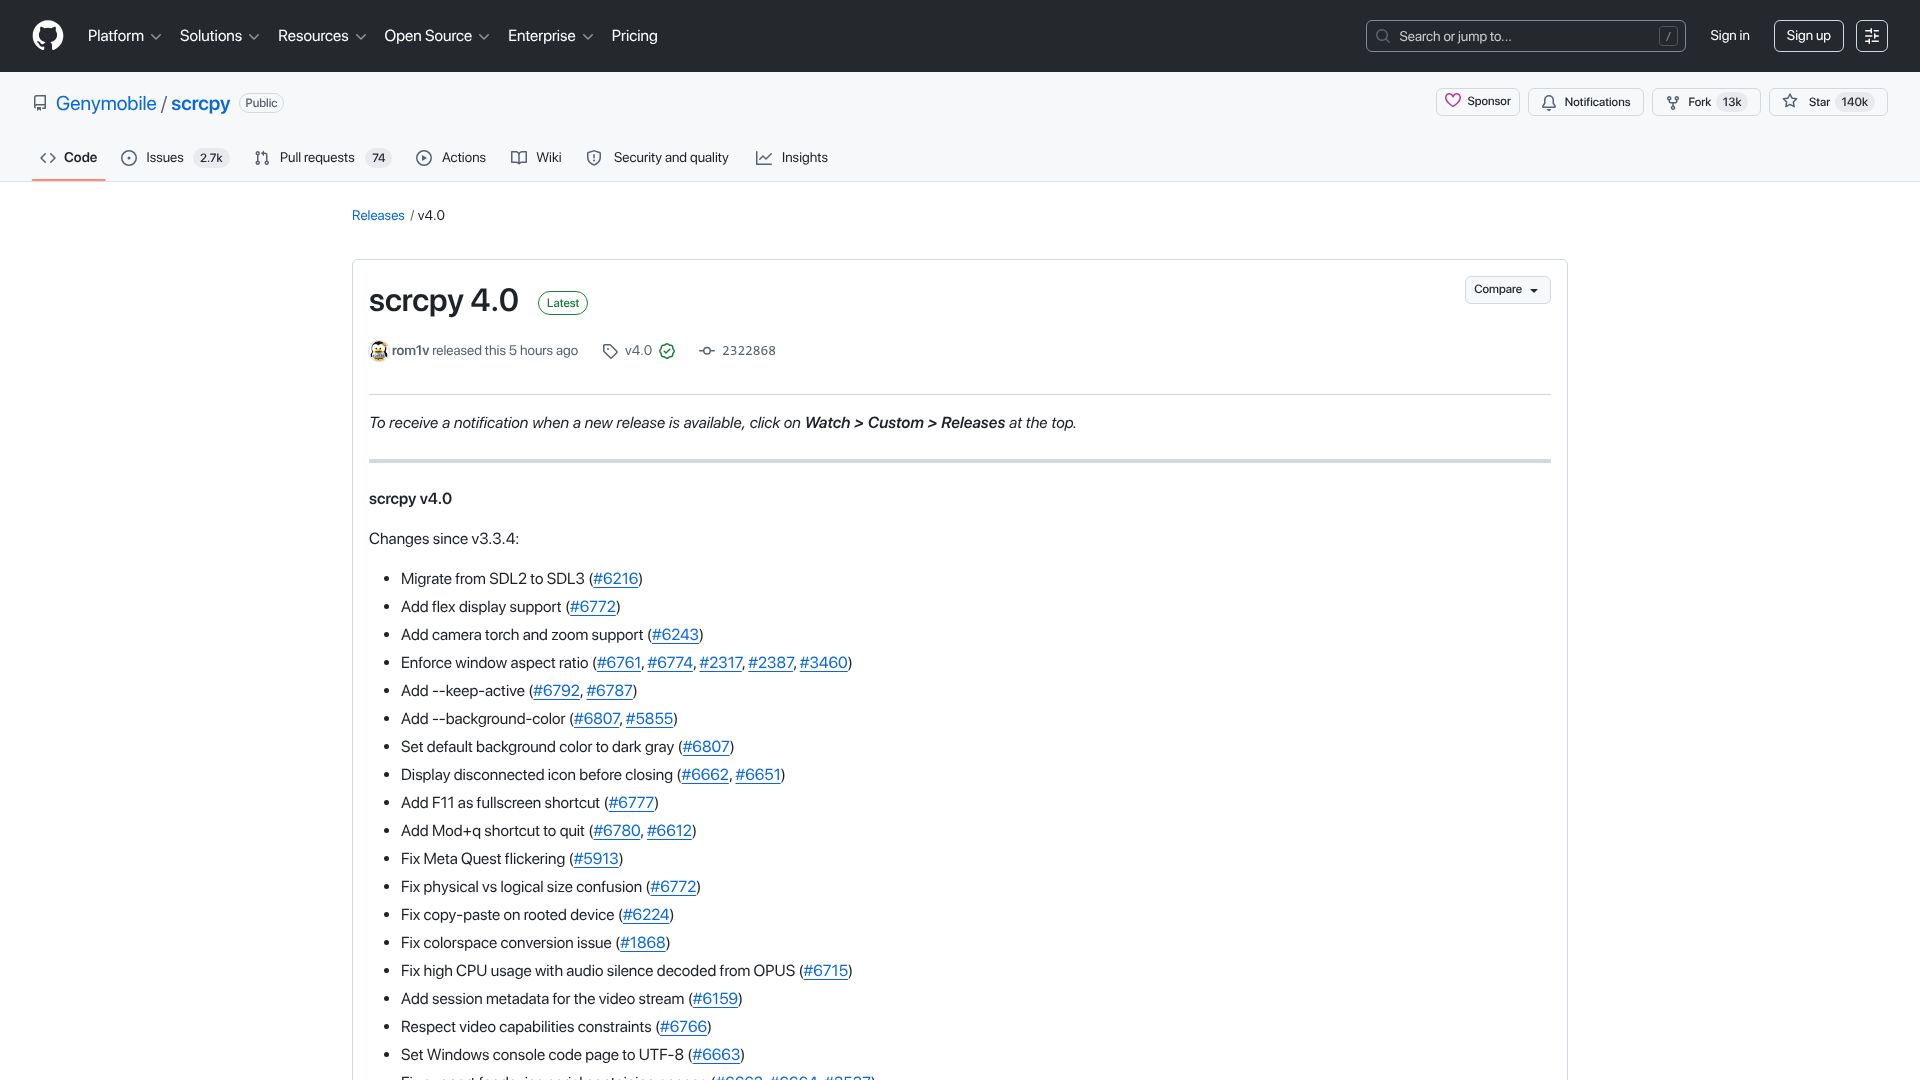Open #6772 on flex display support line
1920x1080 pixels.
(593, 607)
